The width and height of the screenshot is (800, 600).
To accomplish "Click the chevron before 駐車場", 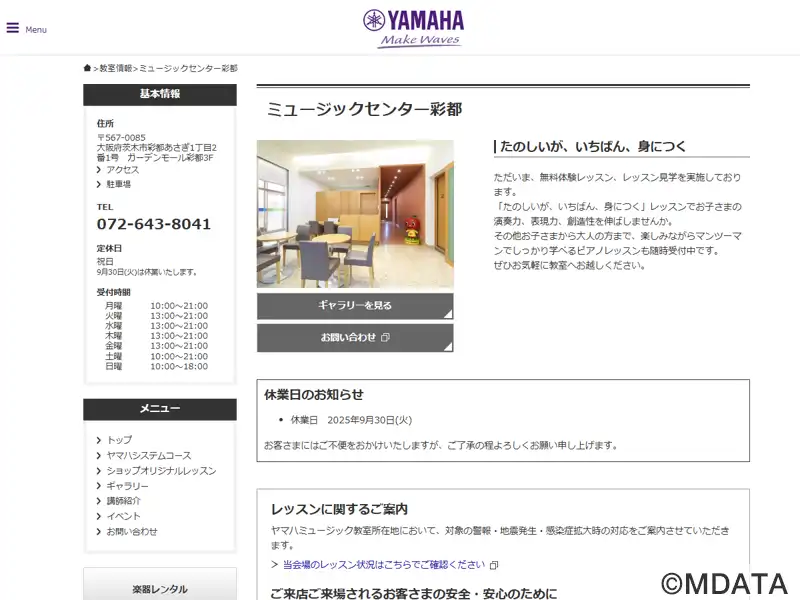I will click(x=99, y=184).
